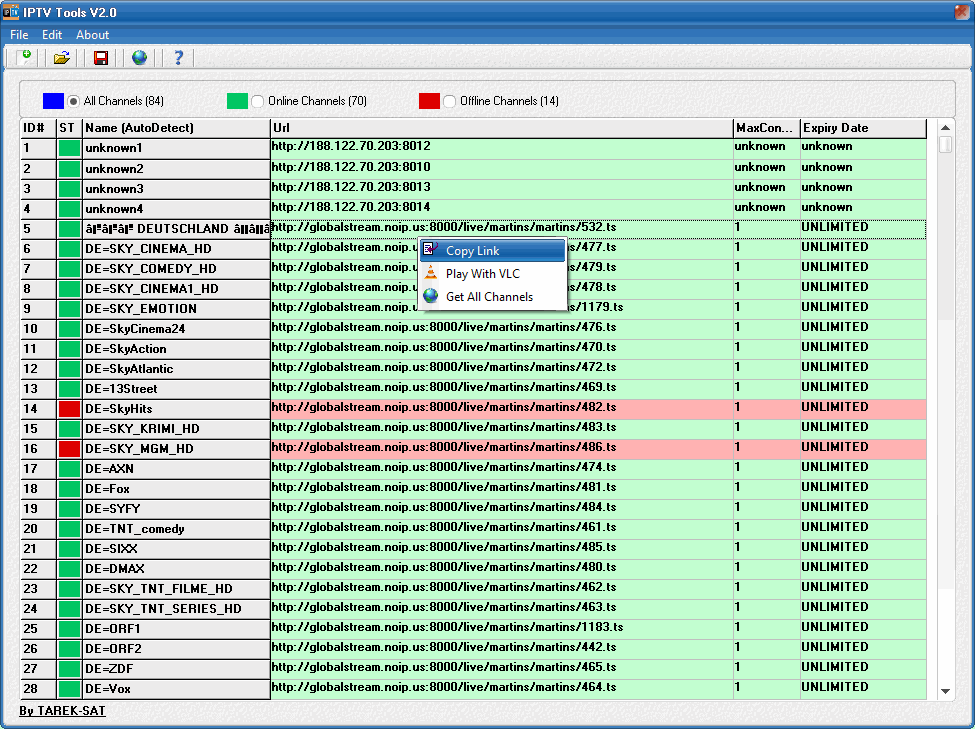Choose Copy Link from the context menu
Screen dimensions: 975x729
[x=492, y=251]
